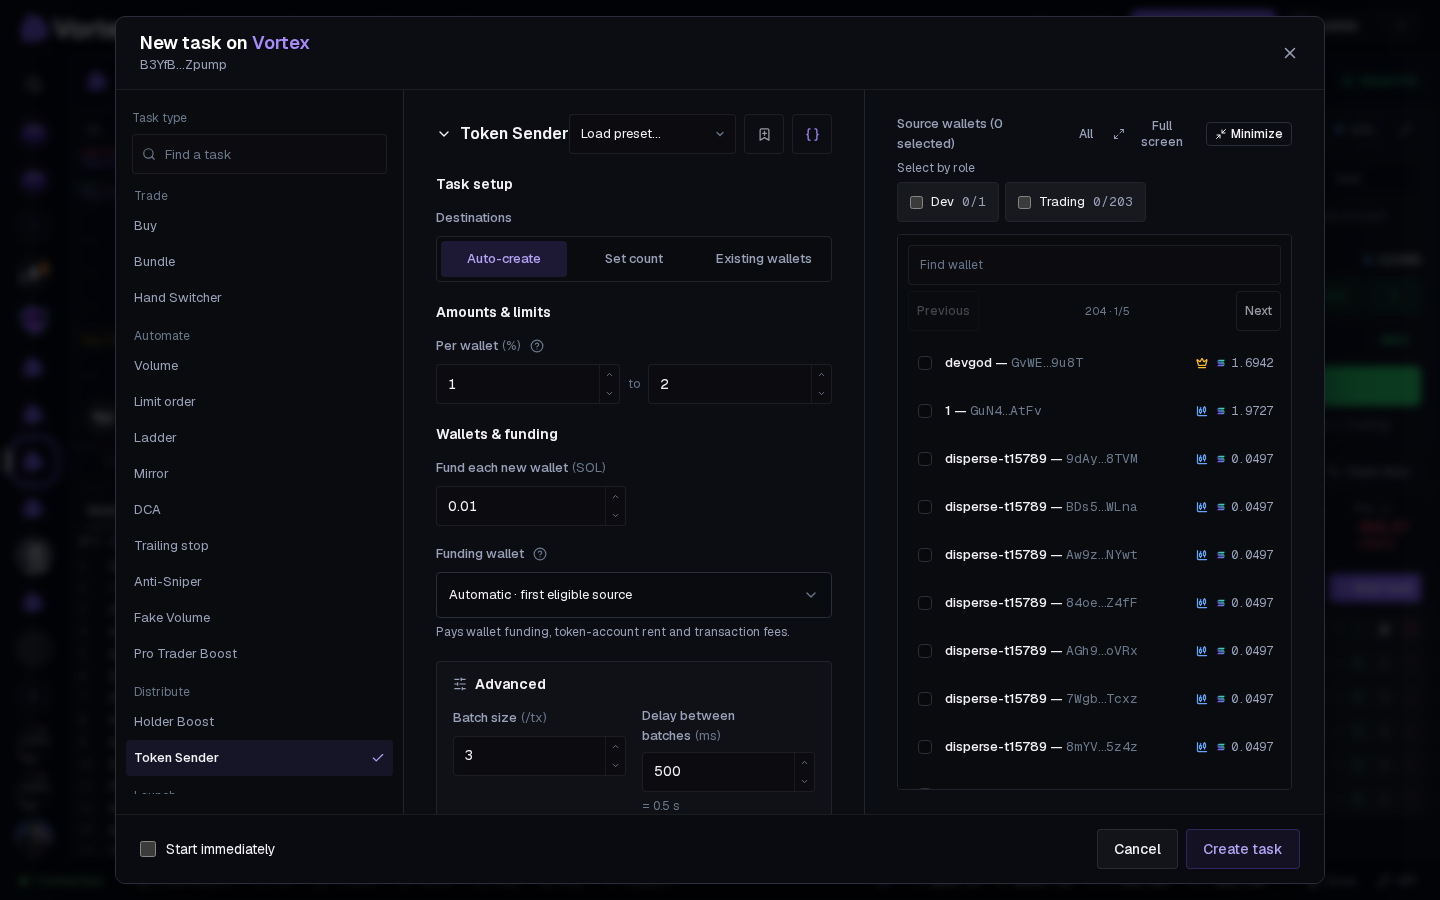Check the Dev role checkbox

pos(916,202)
